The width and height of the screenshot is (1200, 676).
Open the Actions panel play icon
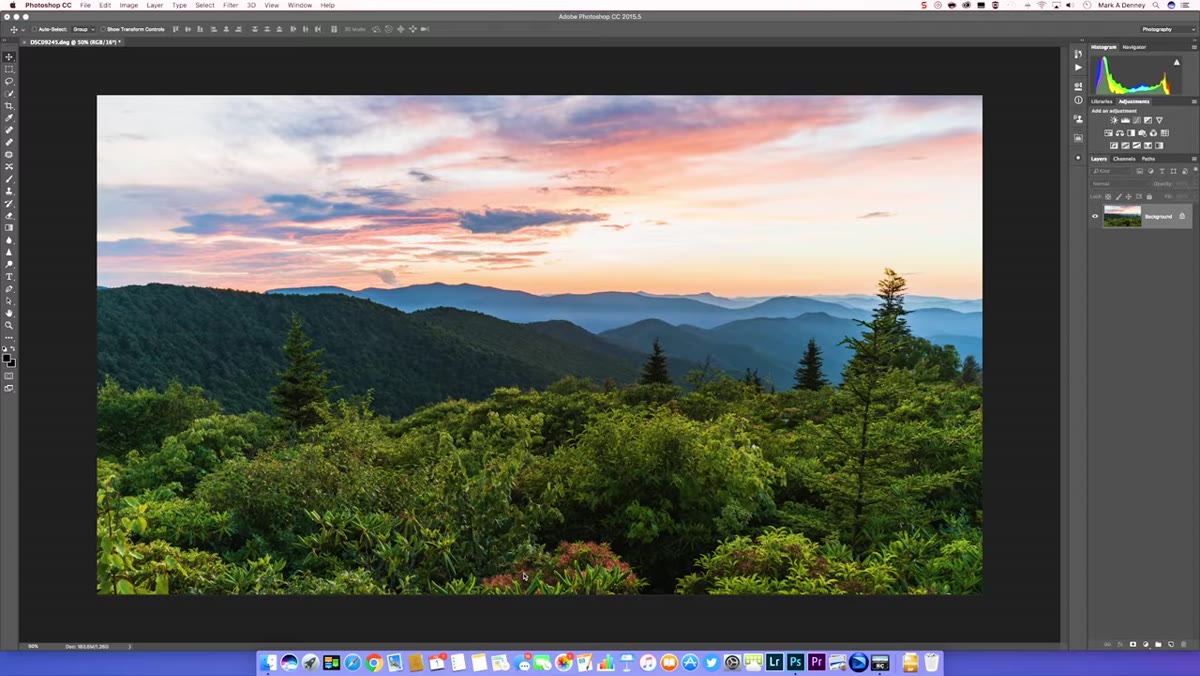point(1078,67)
